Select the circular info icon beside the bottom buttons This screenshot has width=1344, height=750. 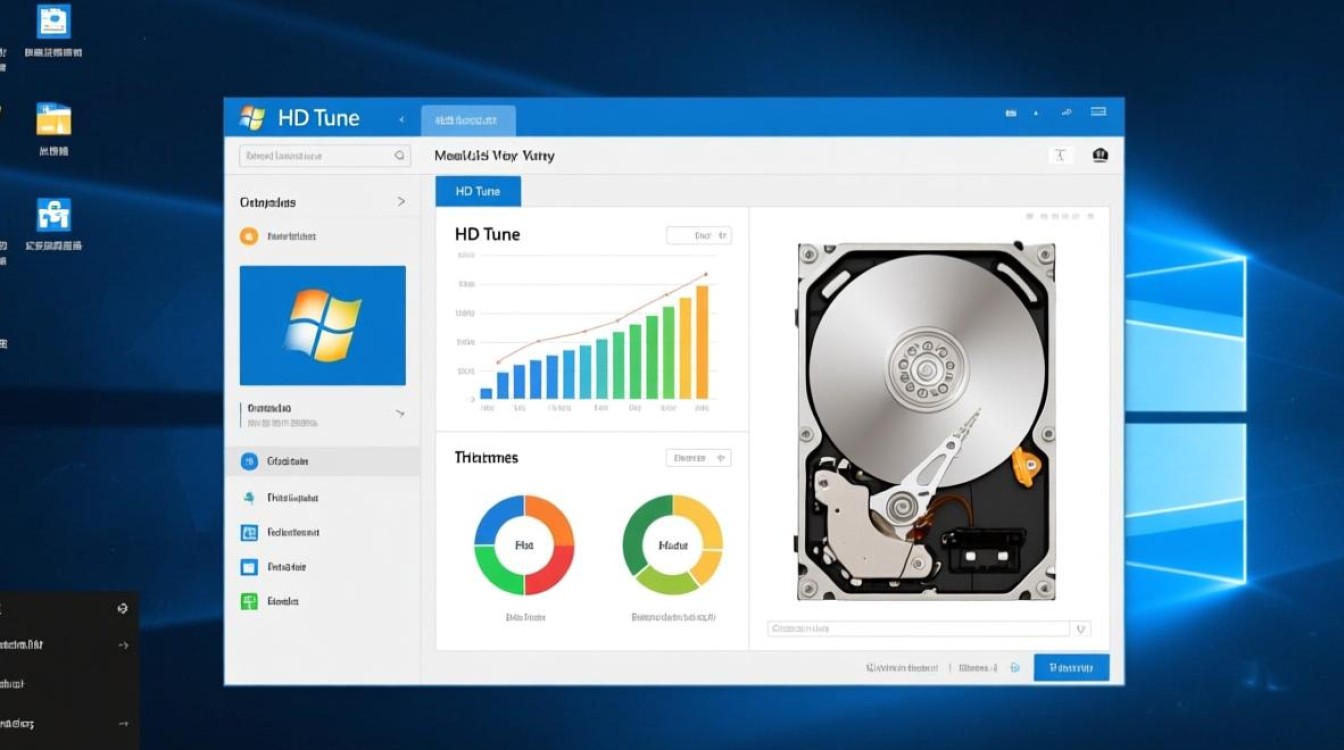pyautogui.click(x=1016, y=666)
